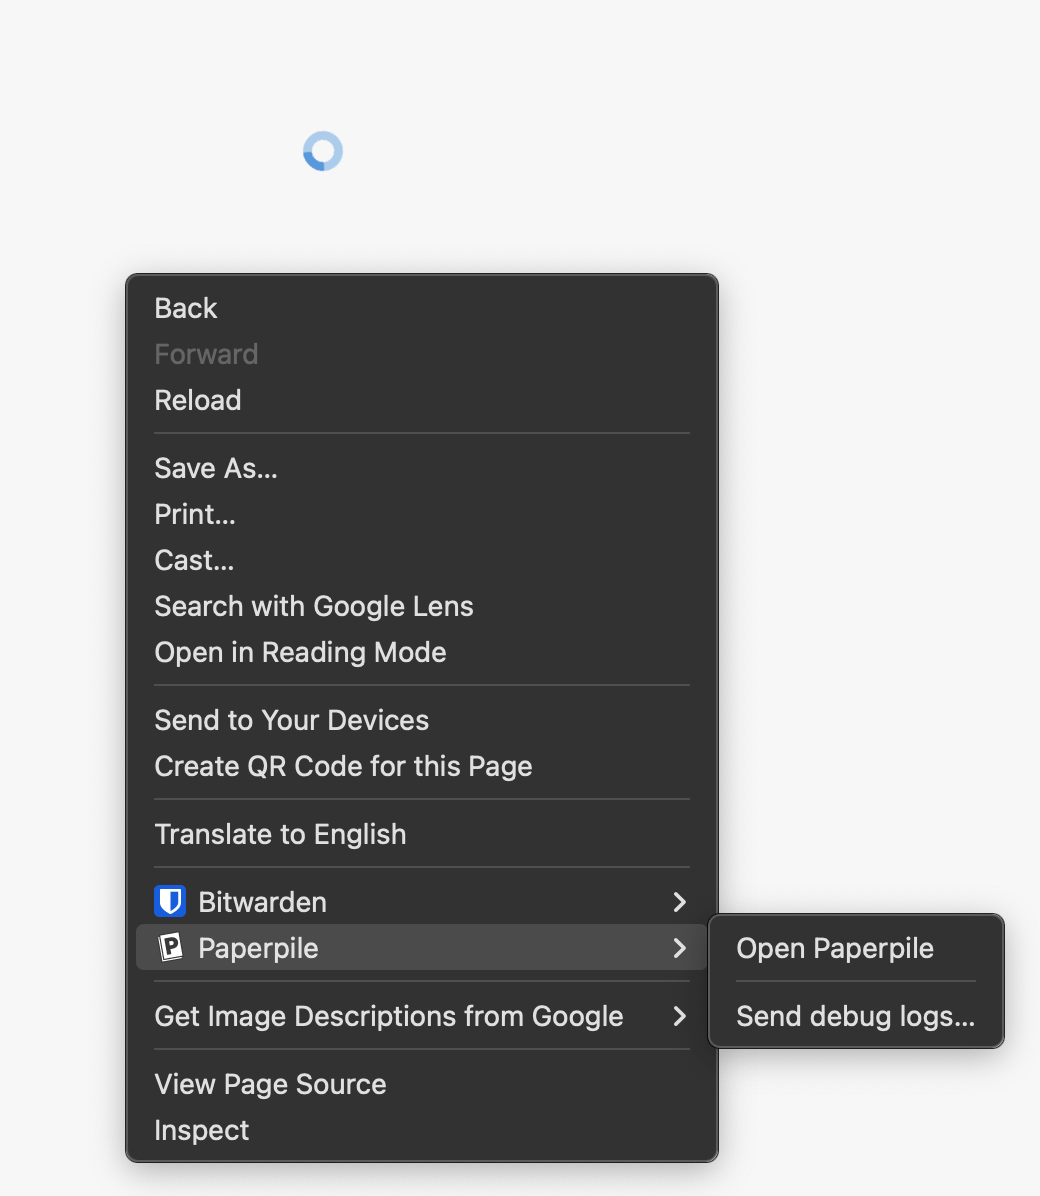The width and height of the screenshot is (1040, 1196).
Task: Select the Print option
Action: pos(195,514)
